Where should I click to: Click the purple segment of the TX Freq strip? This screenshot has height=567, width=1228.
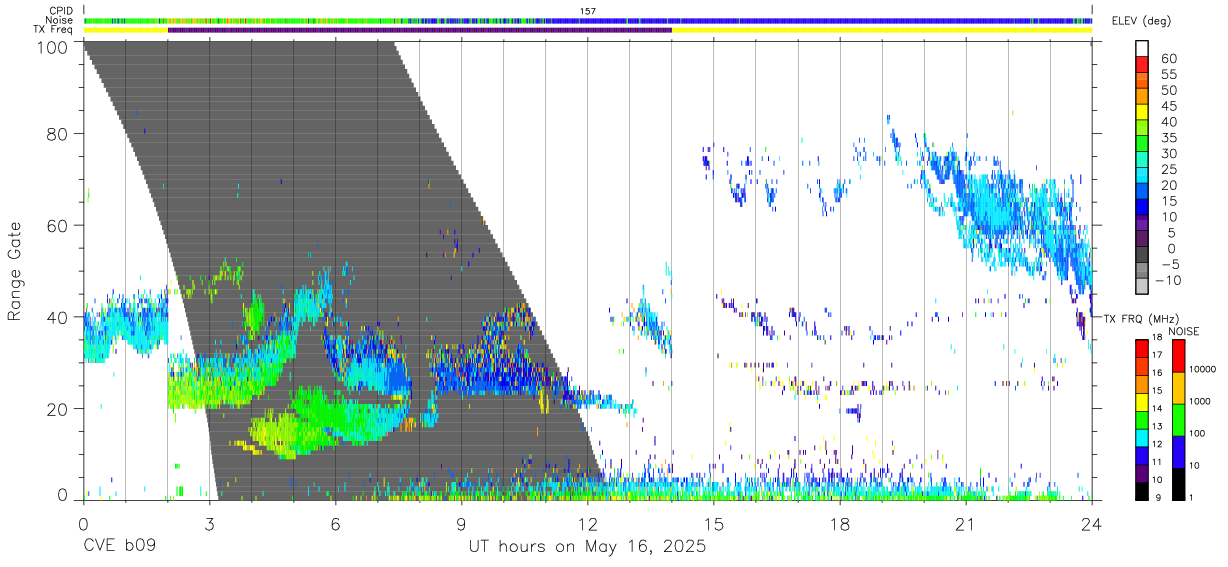pos(420,30)
